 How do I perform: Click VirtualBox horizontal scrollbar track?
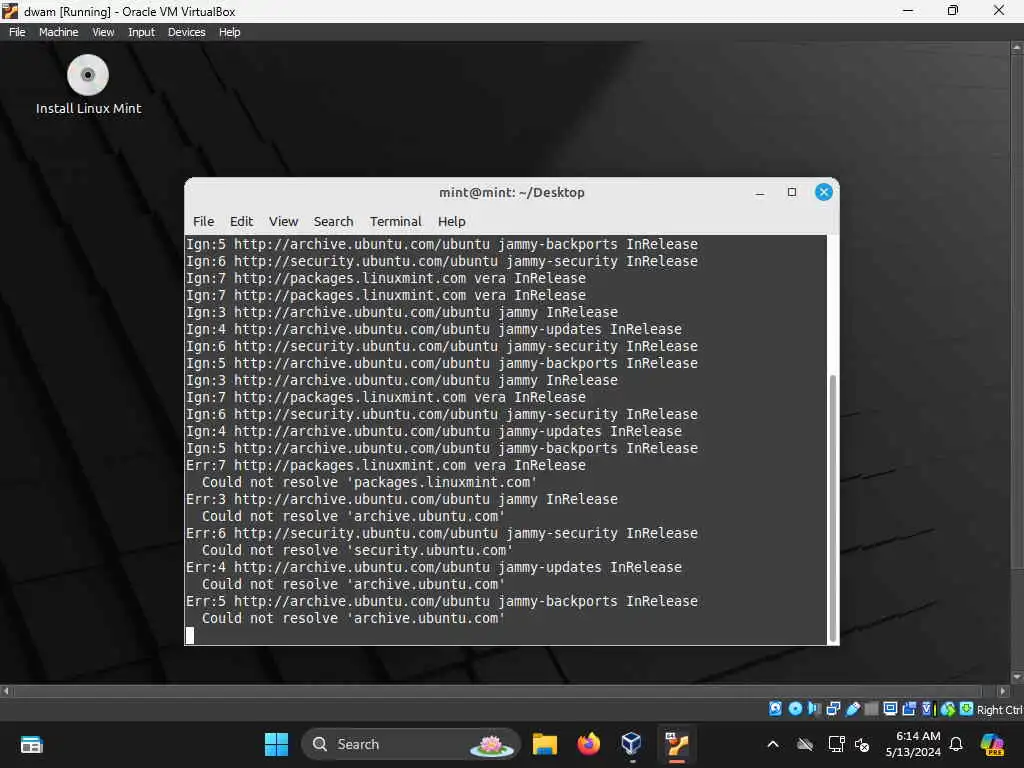[498, 690]
